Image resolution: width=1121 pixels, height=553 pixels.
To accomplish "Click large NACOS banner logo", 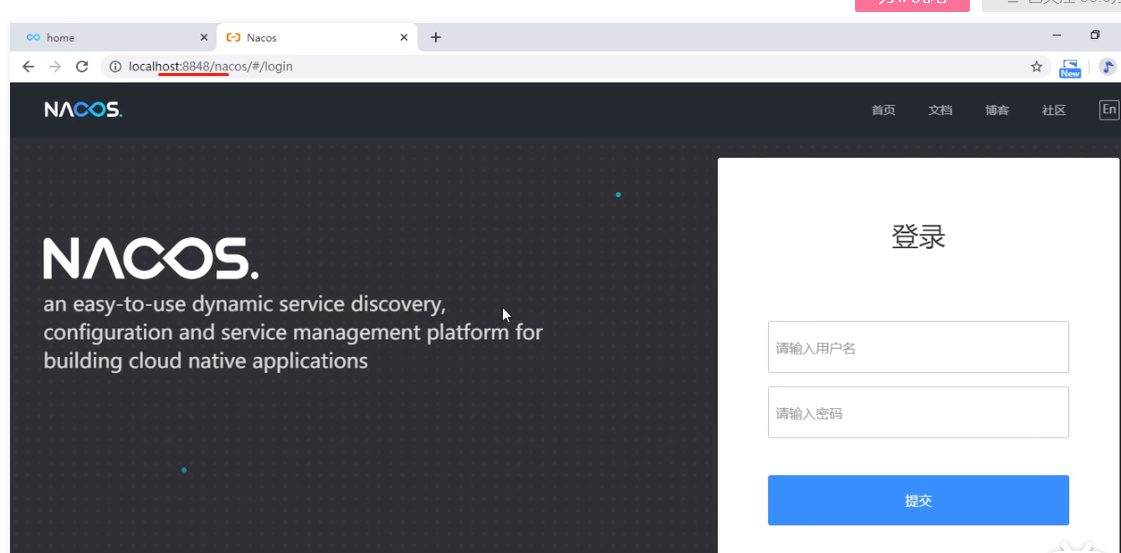I will 151,259.
